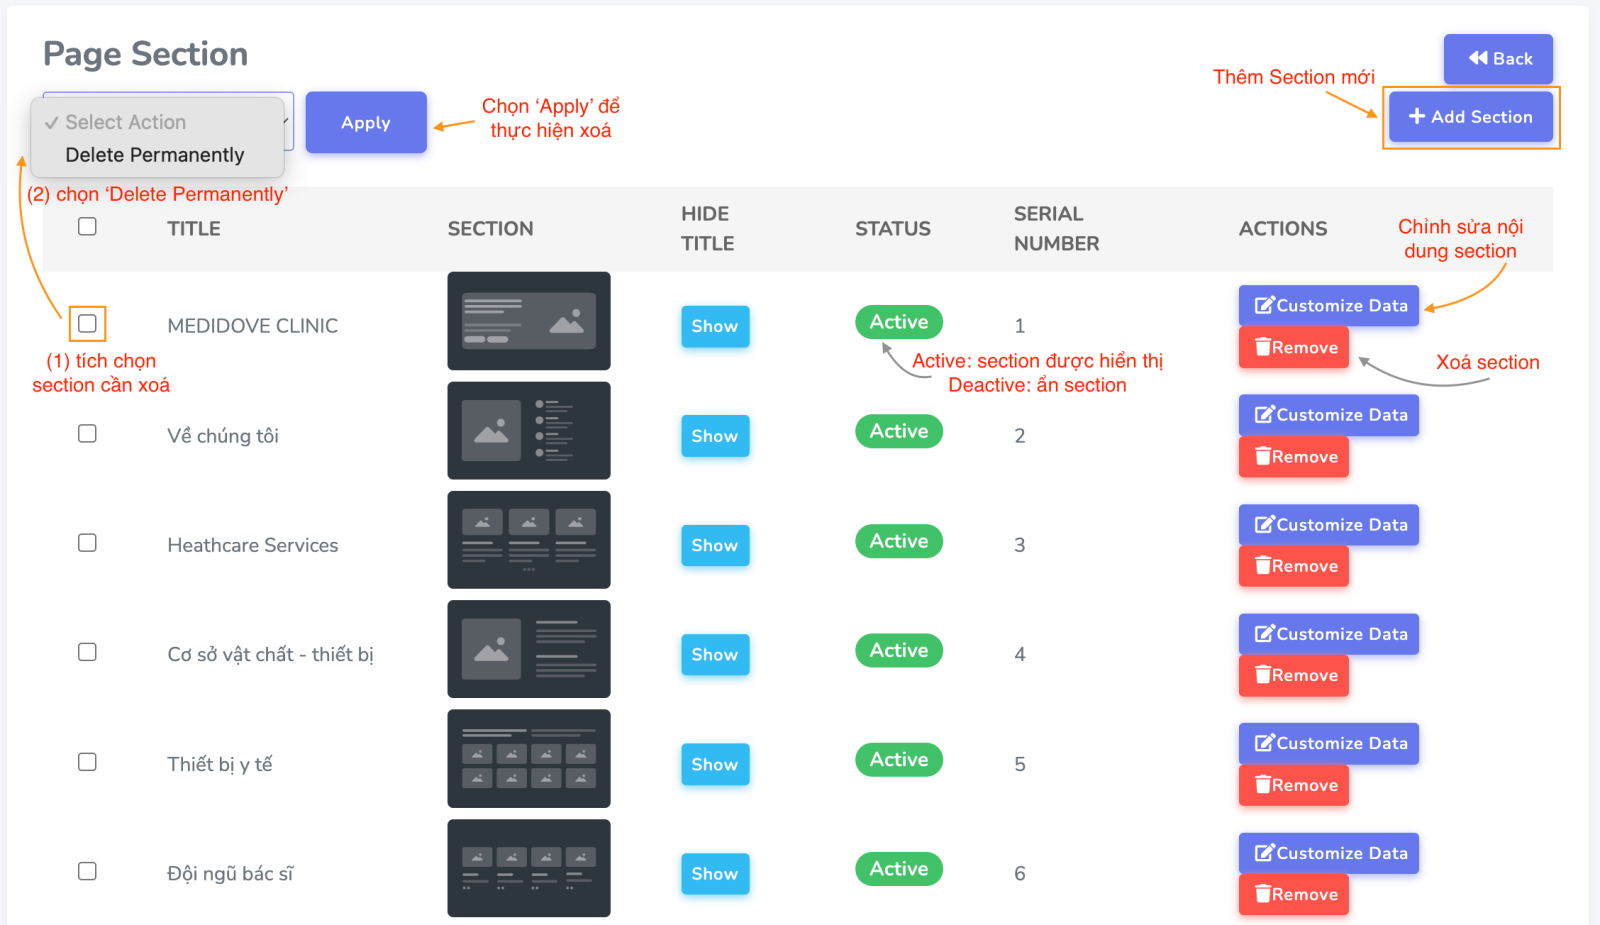This screenshot has width=1600, height=925.
Task: Remove the Thiết bị y tế section
Action: [x=1294, y=786]
